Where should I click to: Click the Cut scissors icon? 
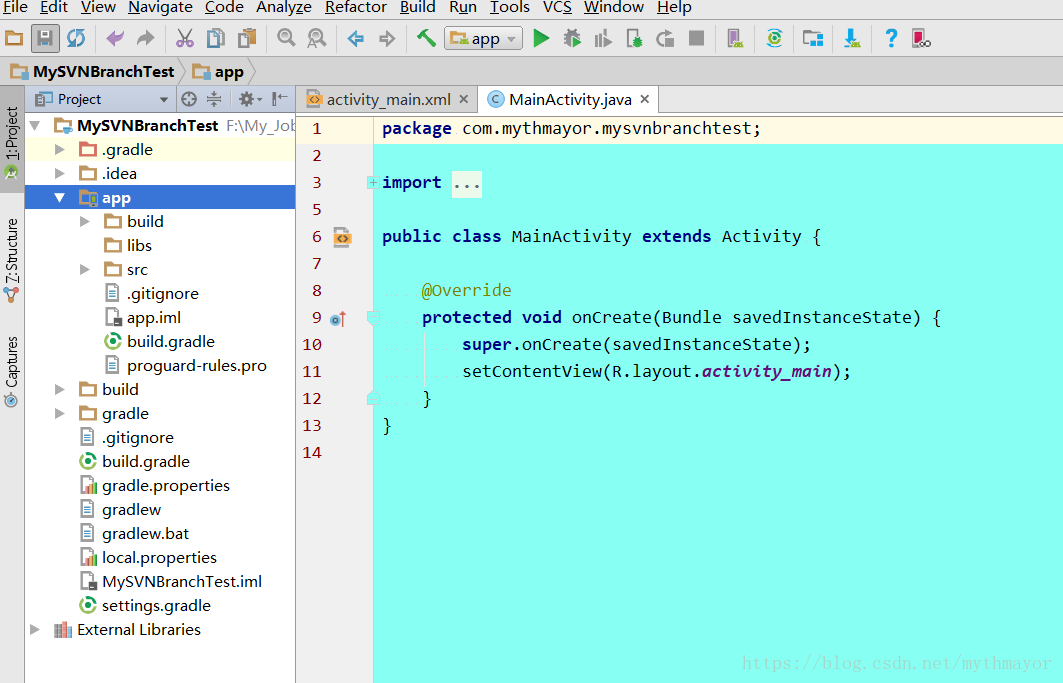pos(184,38)
